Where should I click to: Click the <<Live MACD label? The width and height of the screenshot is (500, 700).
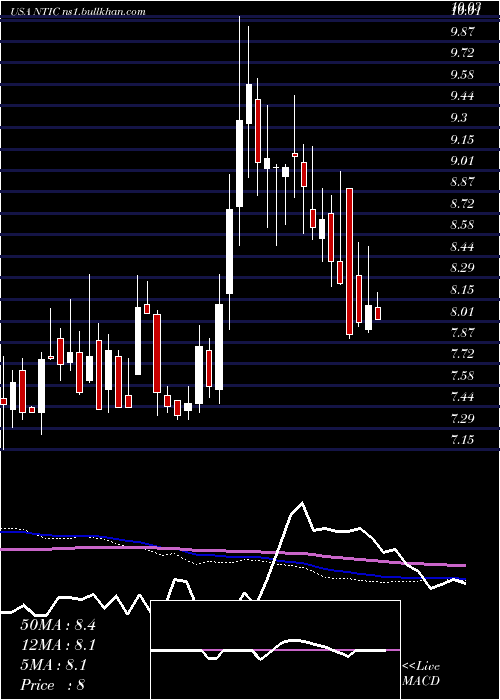click(x=421, y=674)
